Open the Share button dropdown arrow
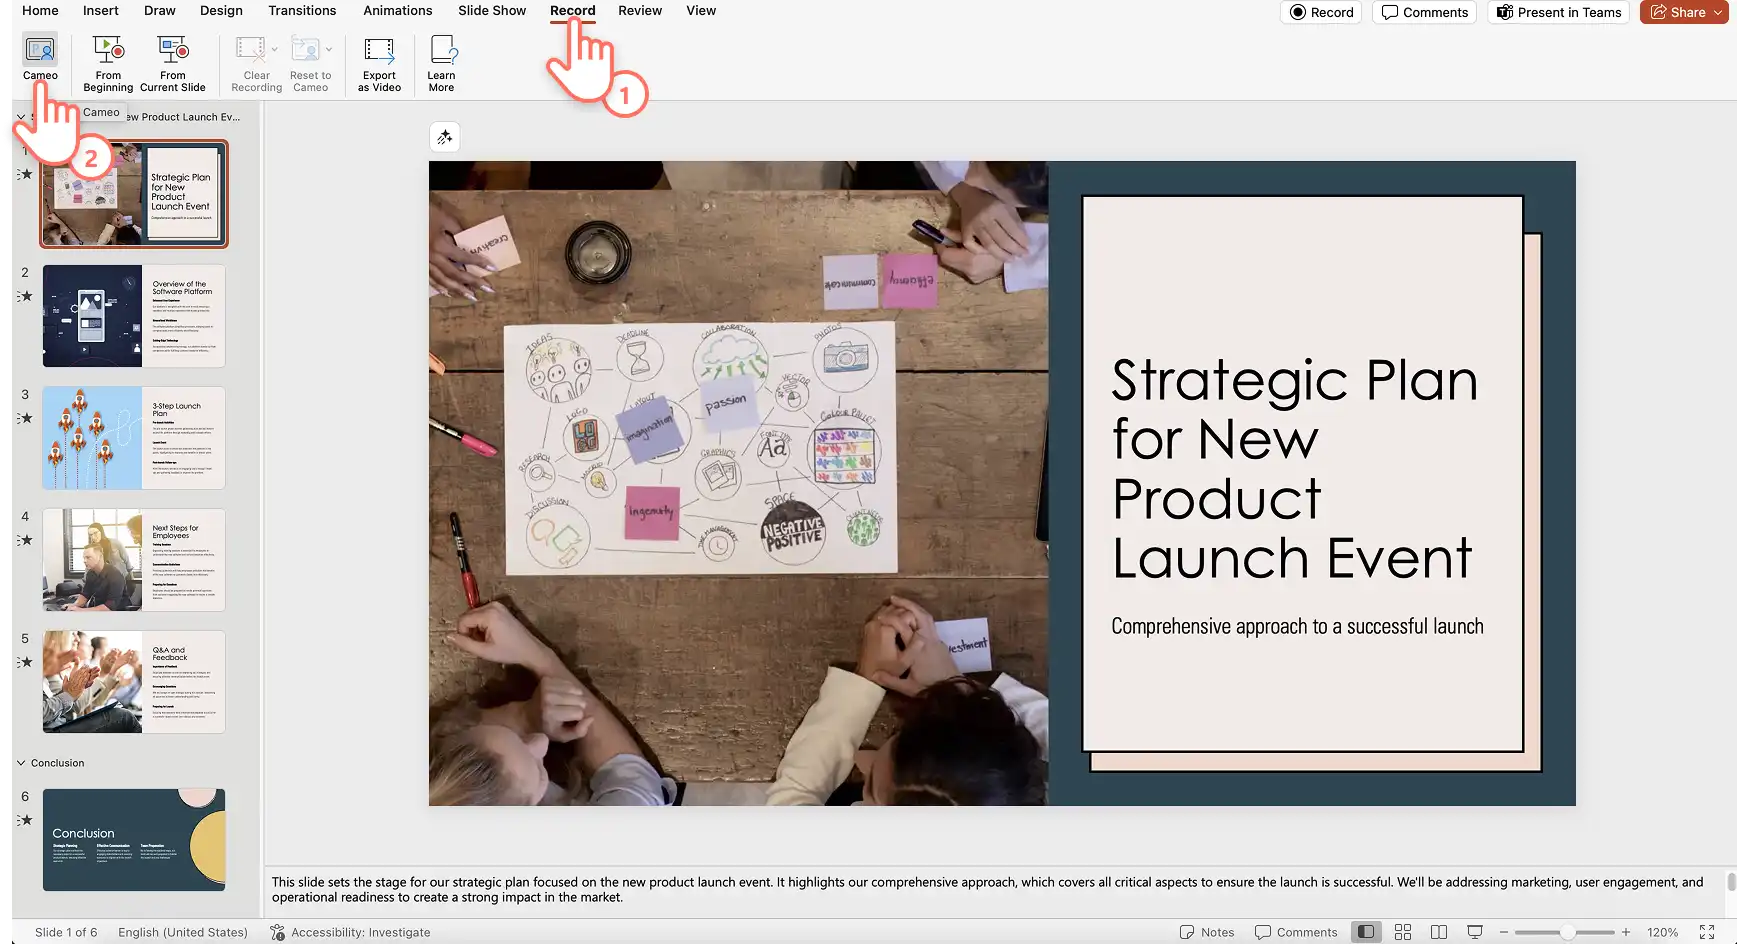This screenshot has width=1737, height=944. (x=1718, y=12)
